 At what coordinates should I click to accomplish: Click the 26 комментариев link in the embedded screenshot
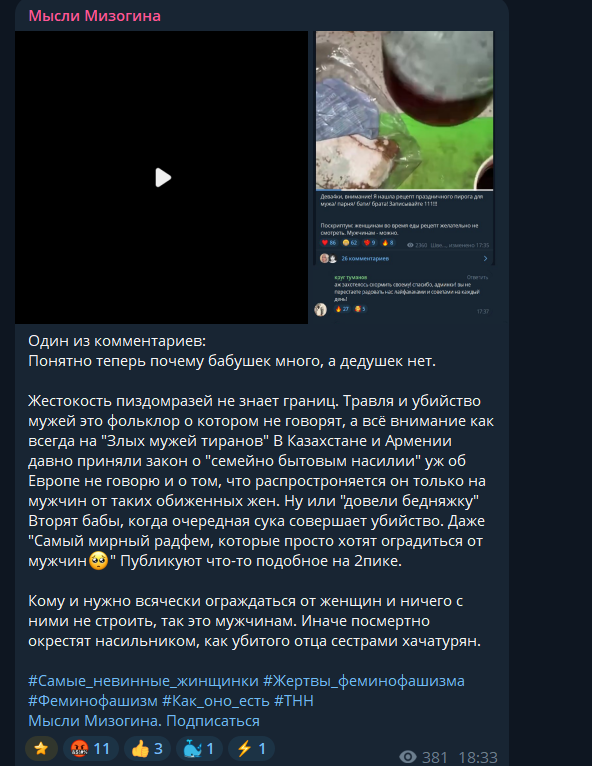(365, 258)
